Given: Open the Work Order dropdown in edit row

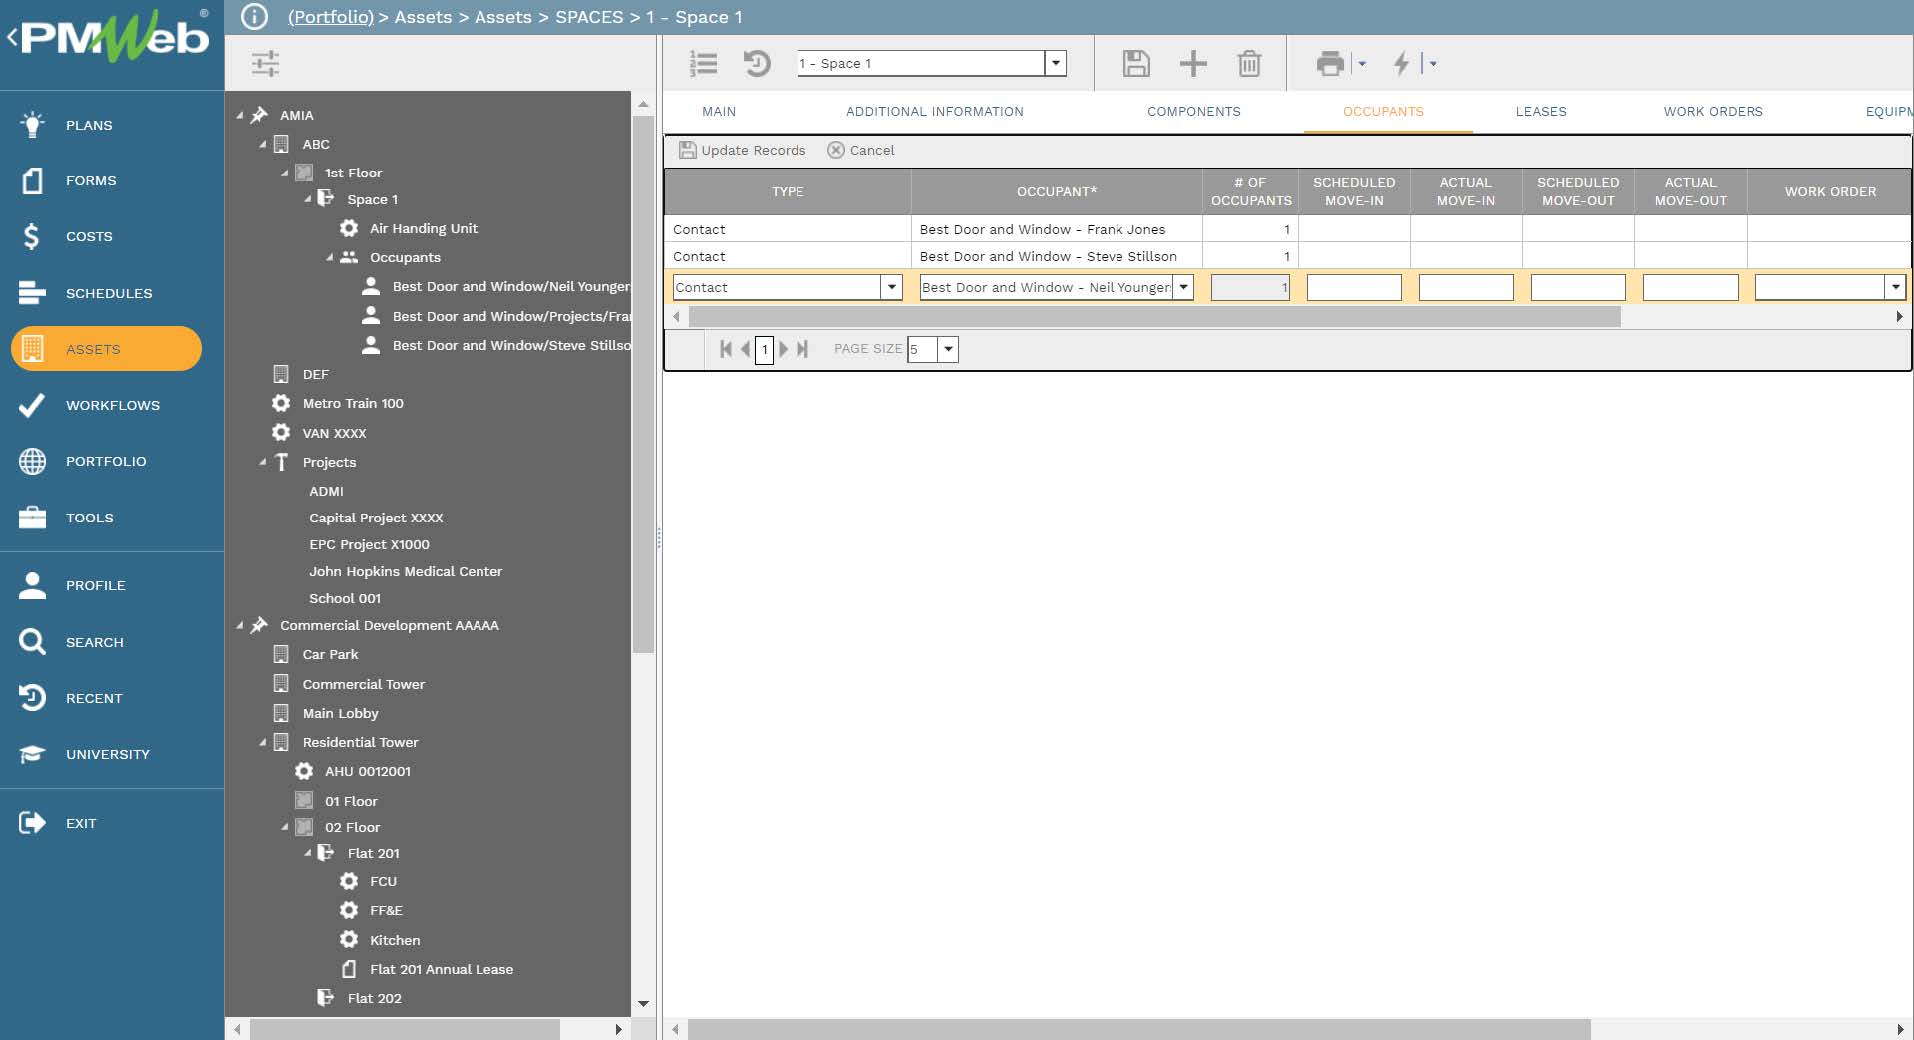Looking at the screenshot, I should (x=1895, y=287).
